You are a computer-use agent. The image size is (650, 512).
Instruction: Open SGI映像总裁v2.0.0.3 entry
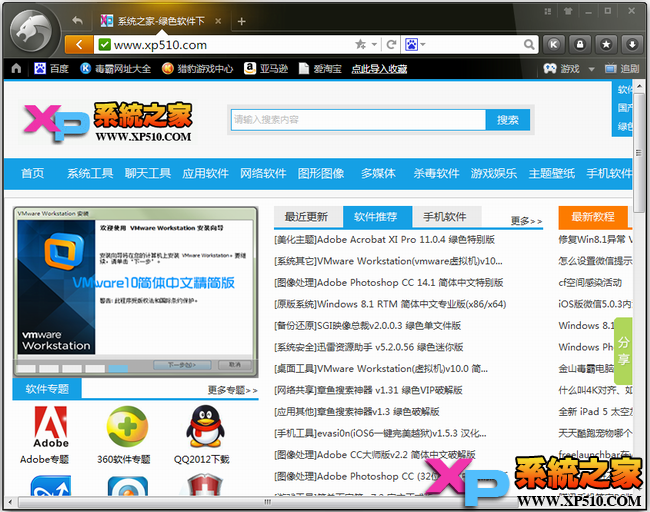click(x=368, y=326)
